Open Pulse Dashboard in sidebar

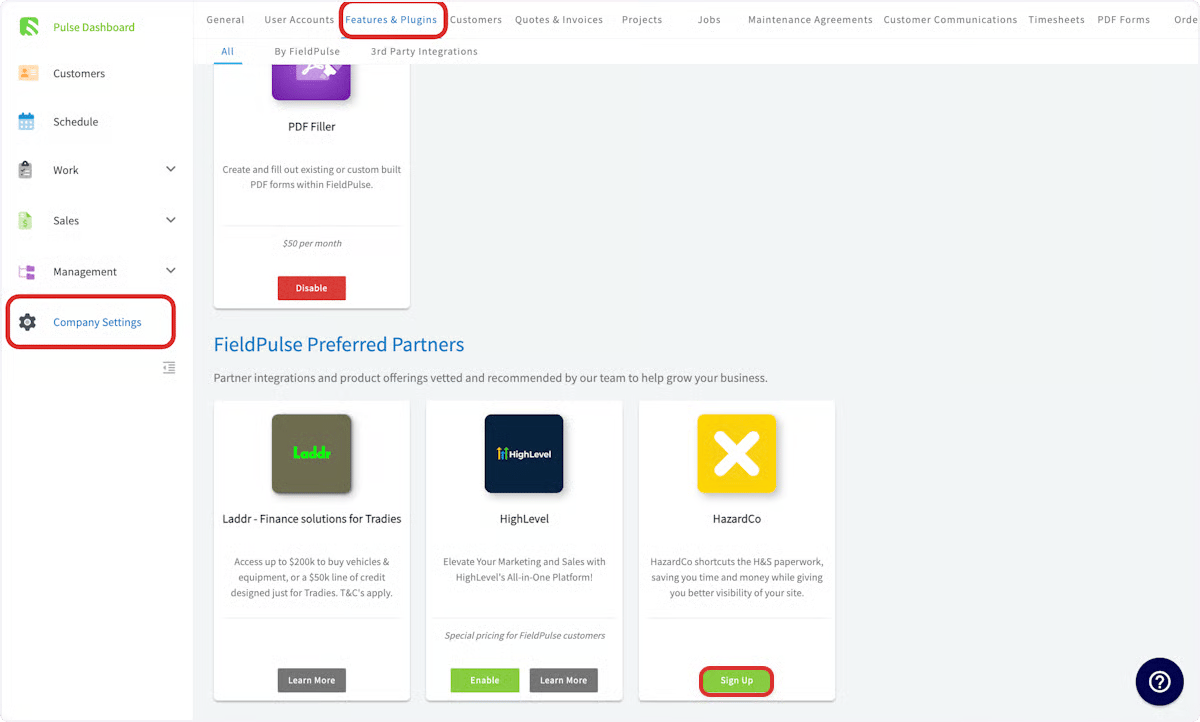point(94,27)
